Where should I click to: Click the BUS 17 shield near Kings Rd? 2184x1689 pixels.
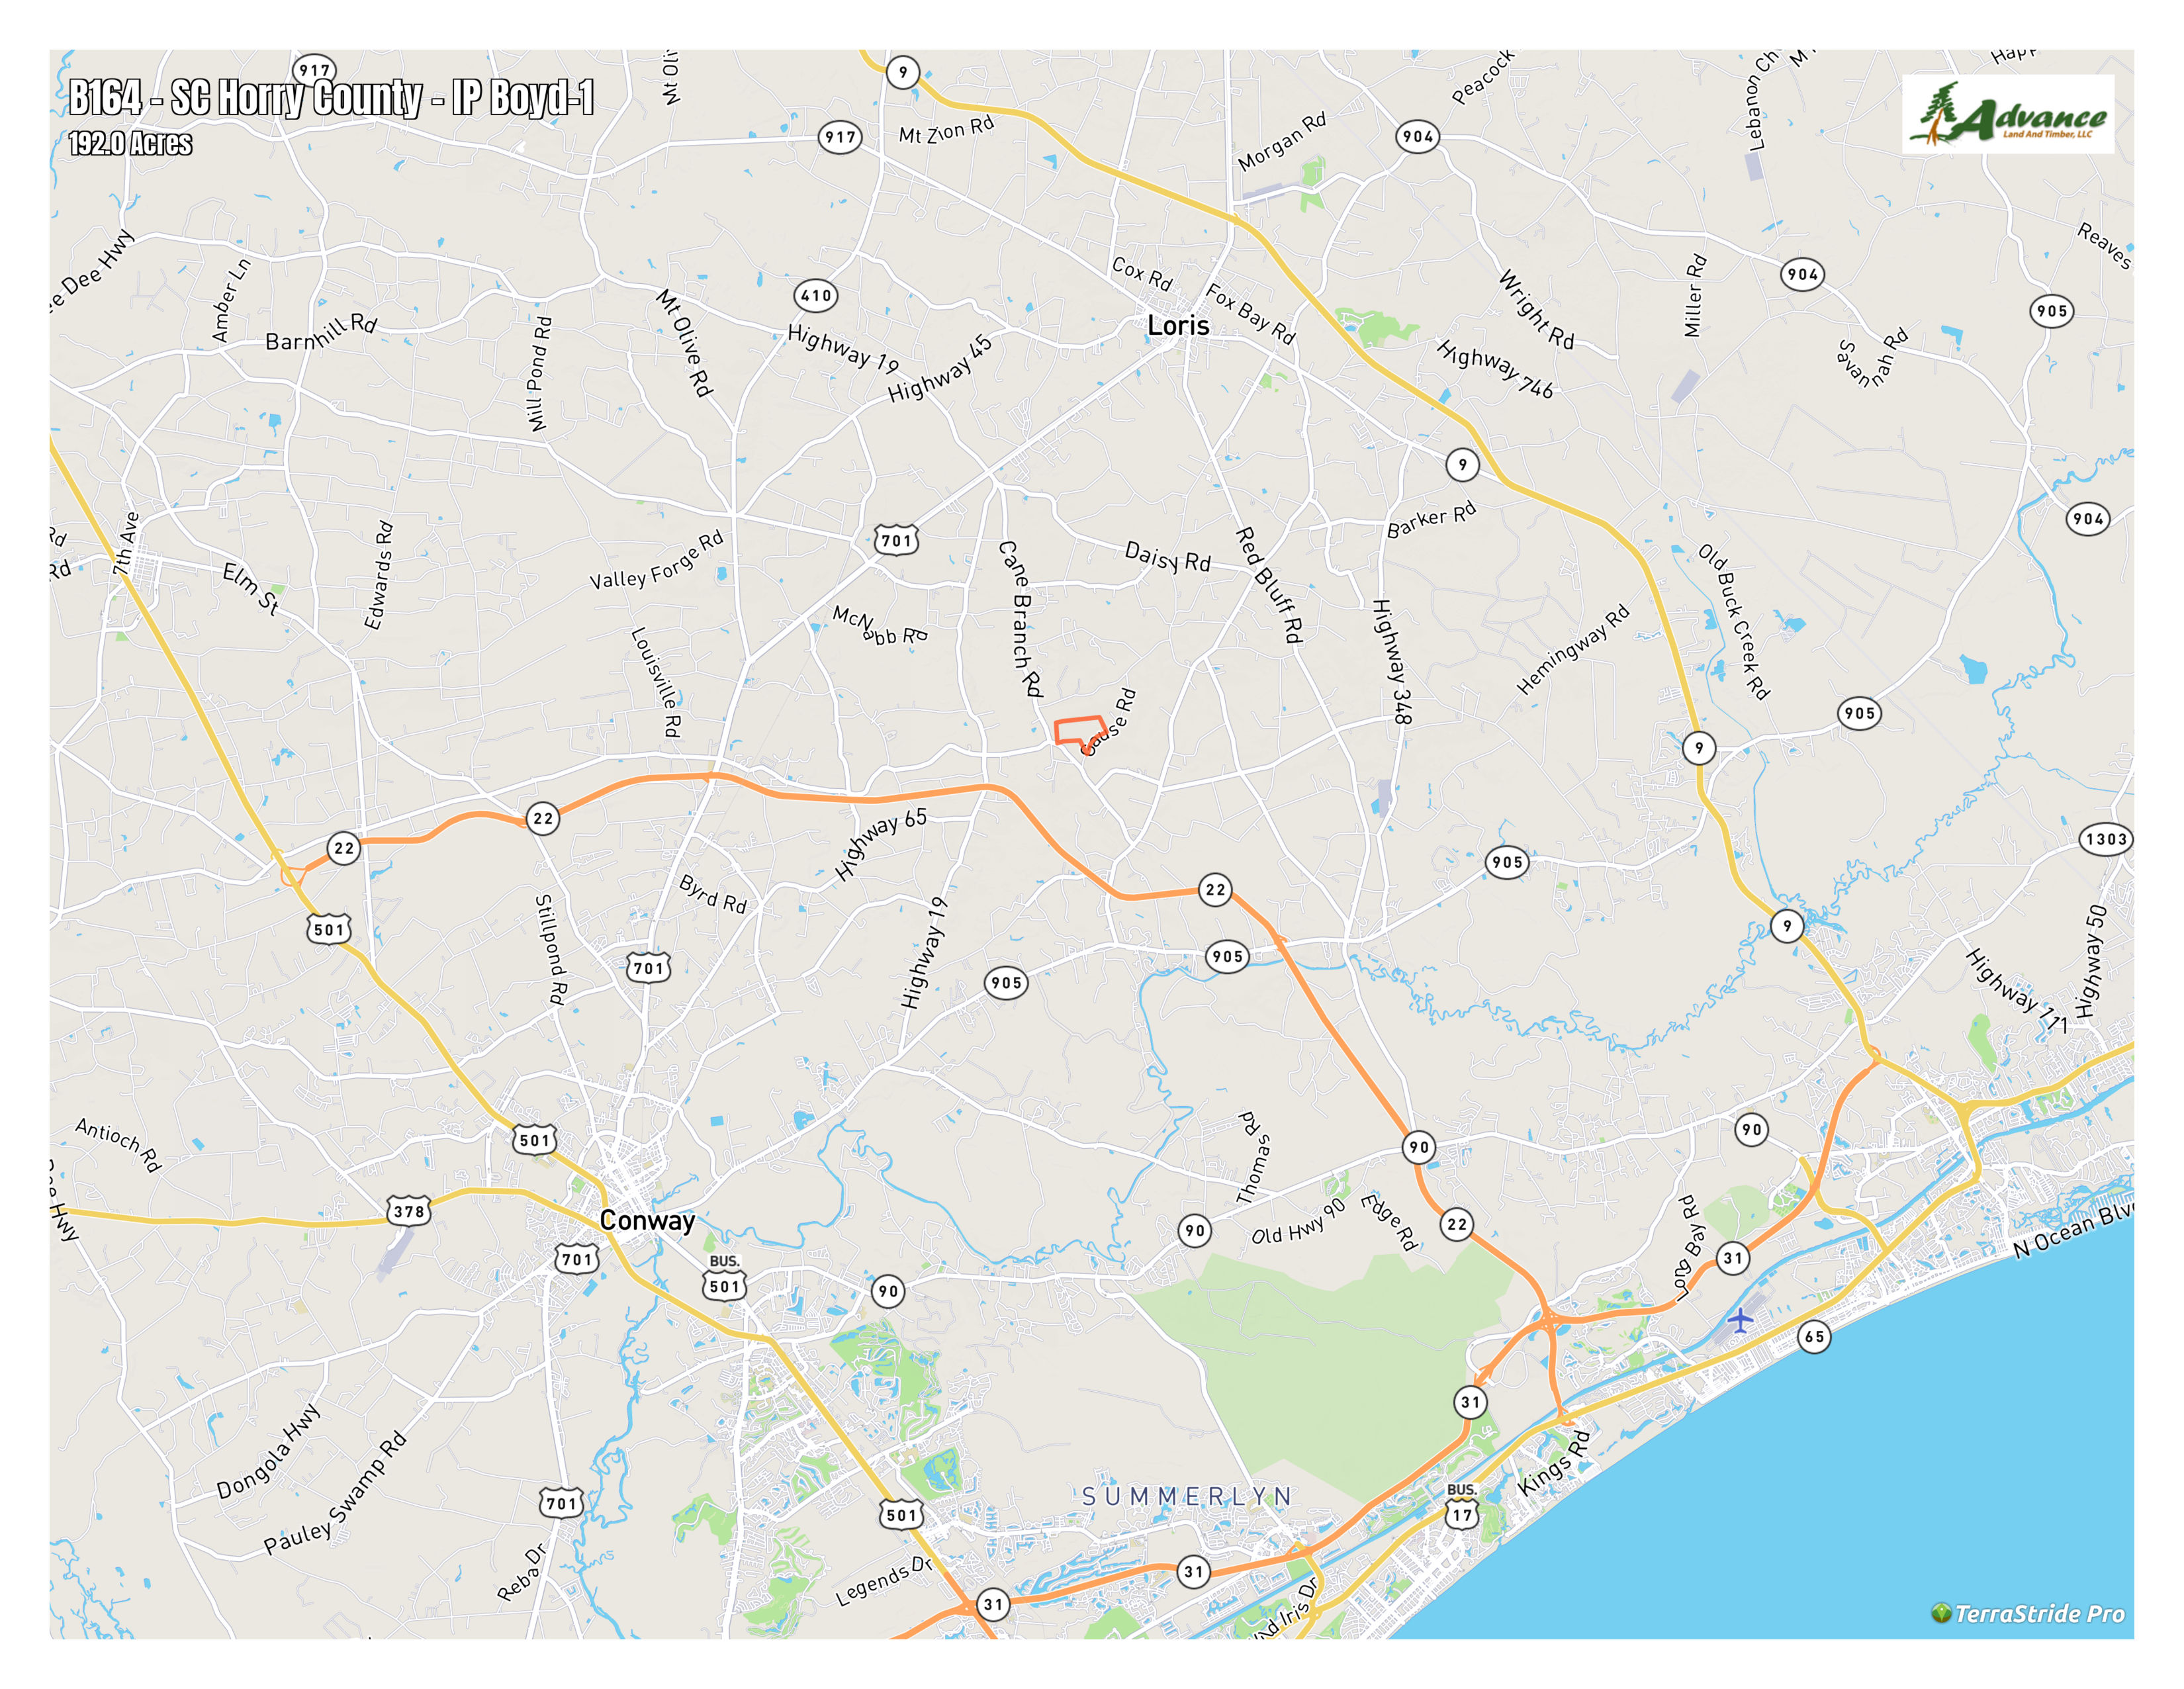(x=1462, y=1506)
